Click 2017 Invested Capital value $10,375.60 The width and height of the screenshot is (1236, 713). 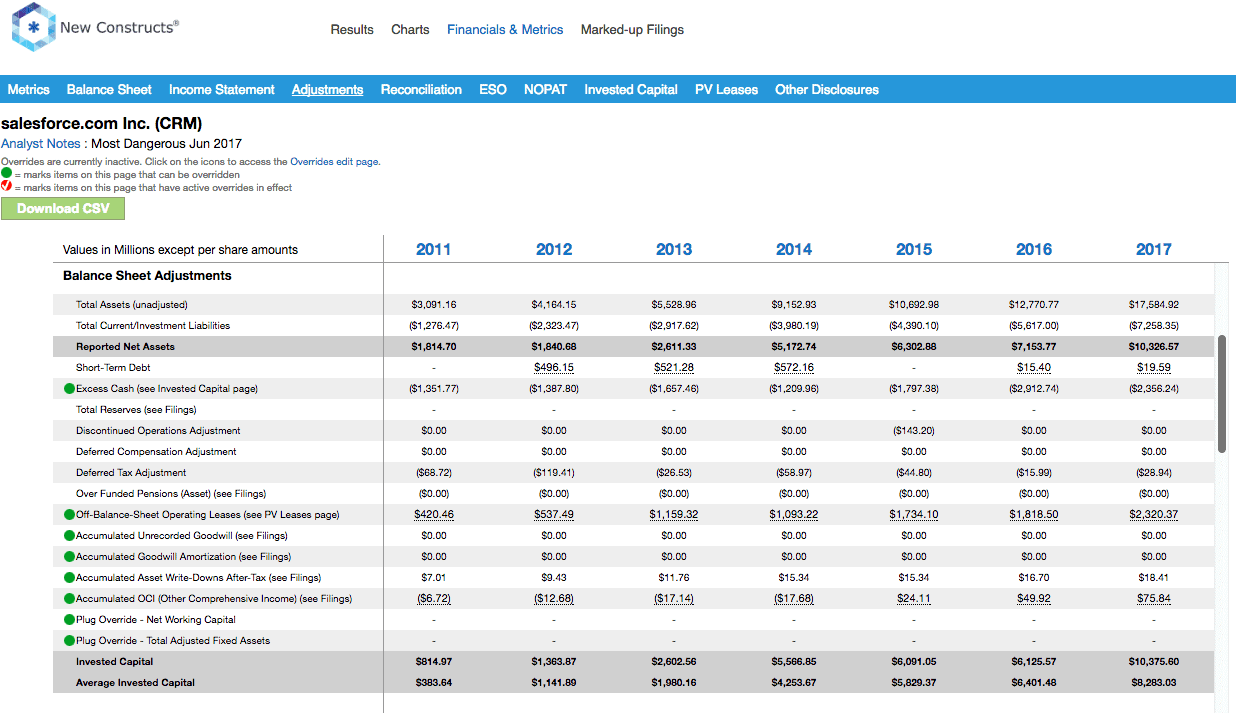point(1154,662)
